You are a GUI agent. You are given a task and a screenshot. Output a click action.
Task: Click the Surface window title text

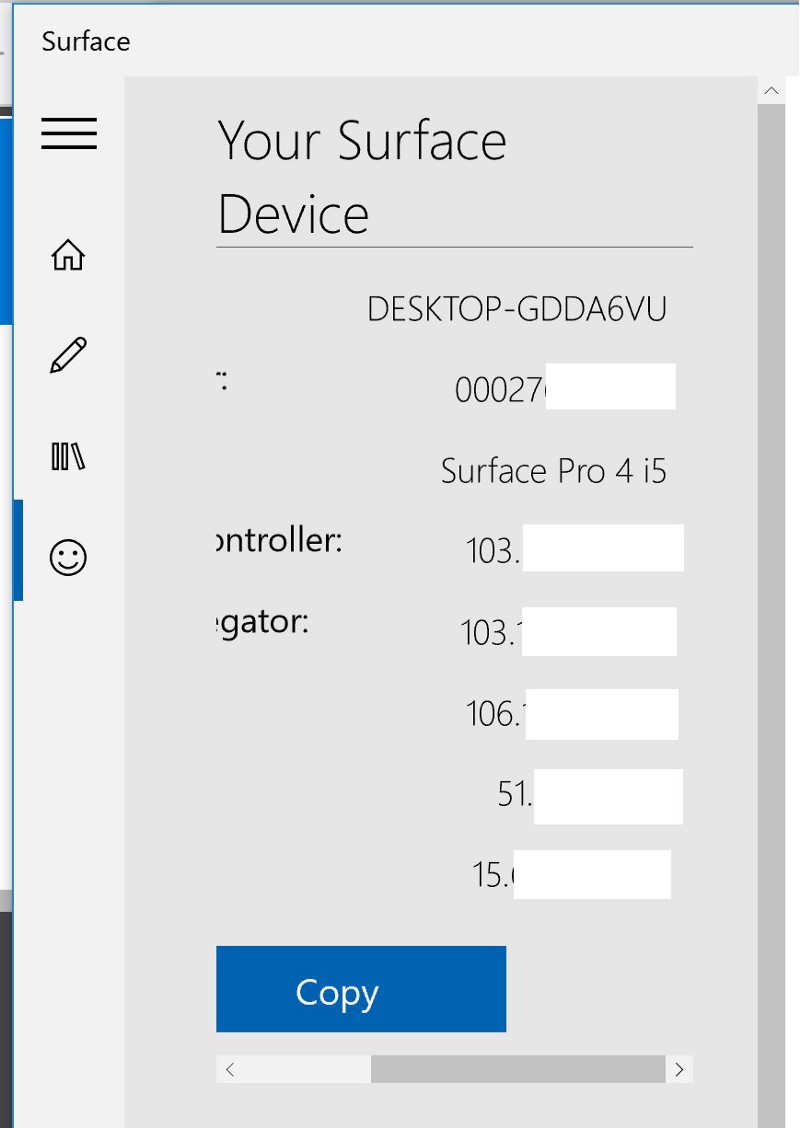click(86, 42)
